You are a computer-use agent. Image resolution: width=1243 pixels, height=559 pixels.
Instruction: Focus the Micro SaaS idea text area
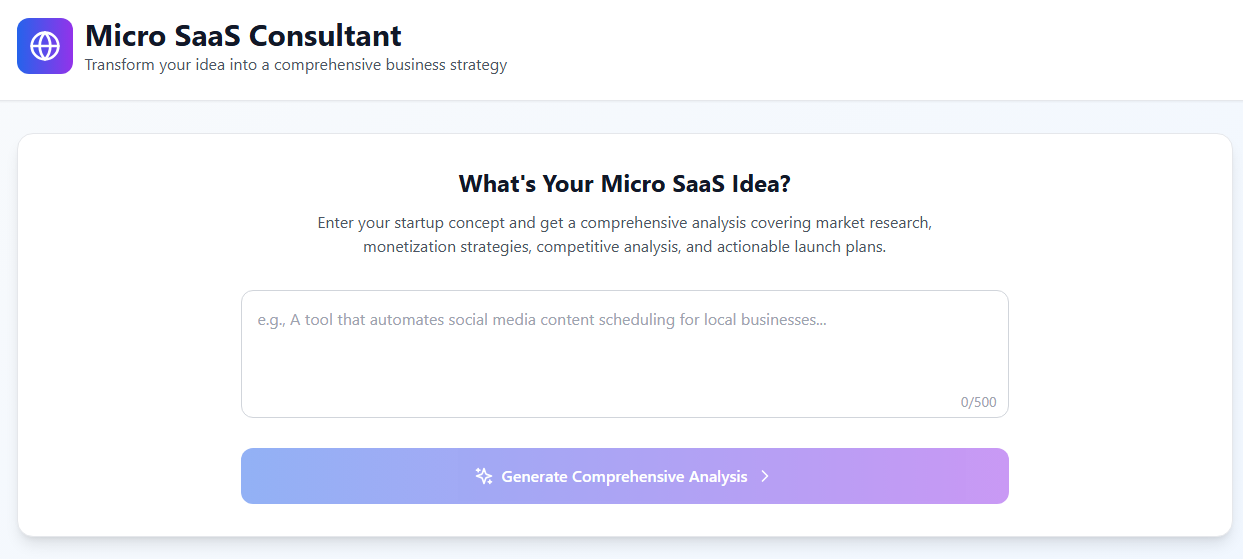(x=624, y=353)
